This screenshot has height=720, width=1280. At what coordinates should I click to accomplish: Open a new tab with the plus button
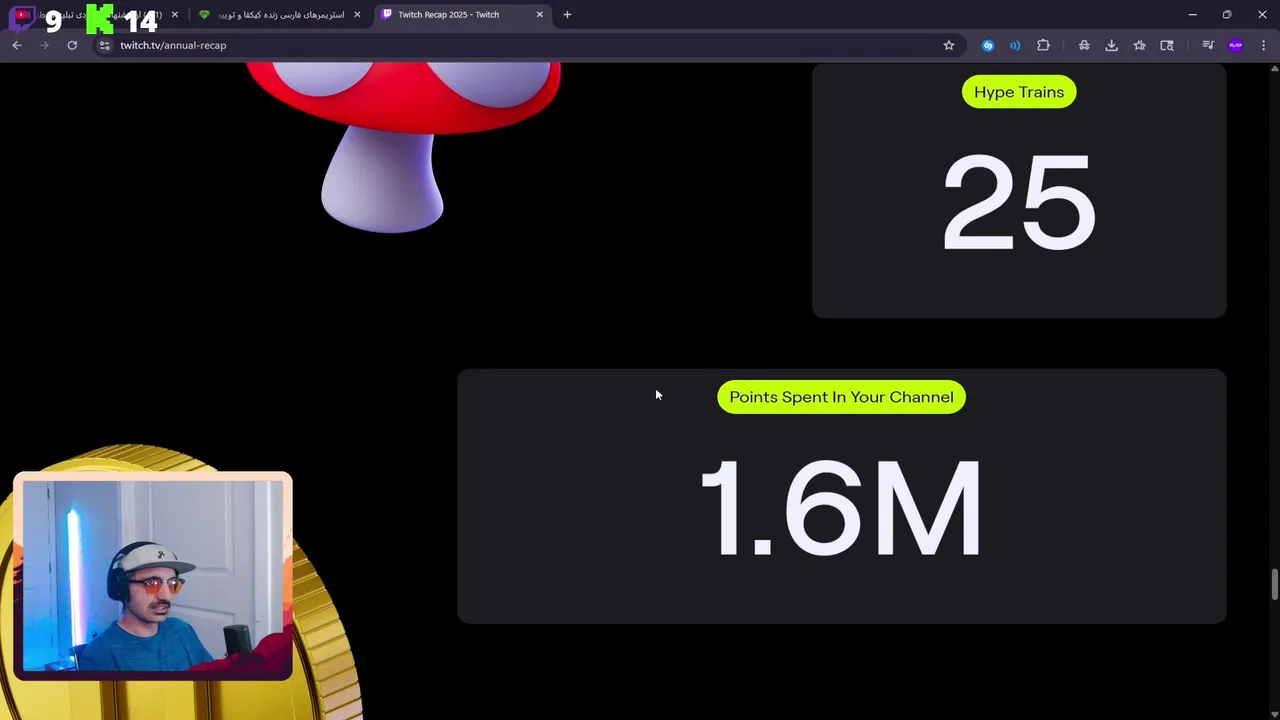pyautogui.click(x=567, y=15)
